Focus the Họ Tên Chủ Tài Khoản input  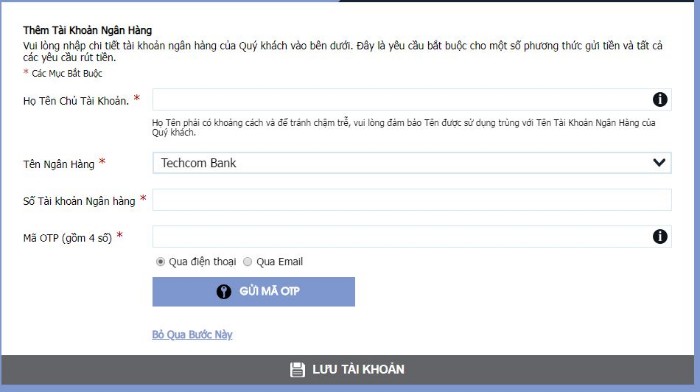[412, 99]
